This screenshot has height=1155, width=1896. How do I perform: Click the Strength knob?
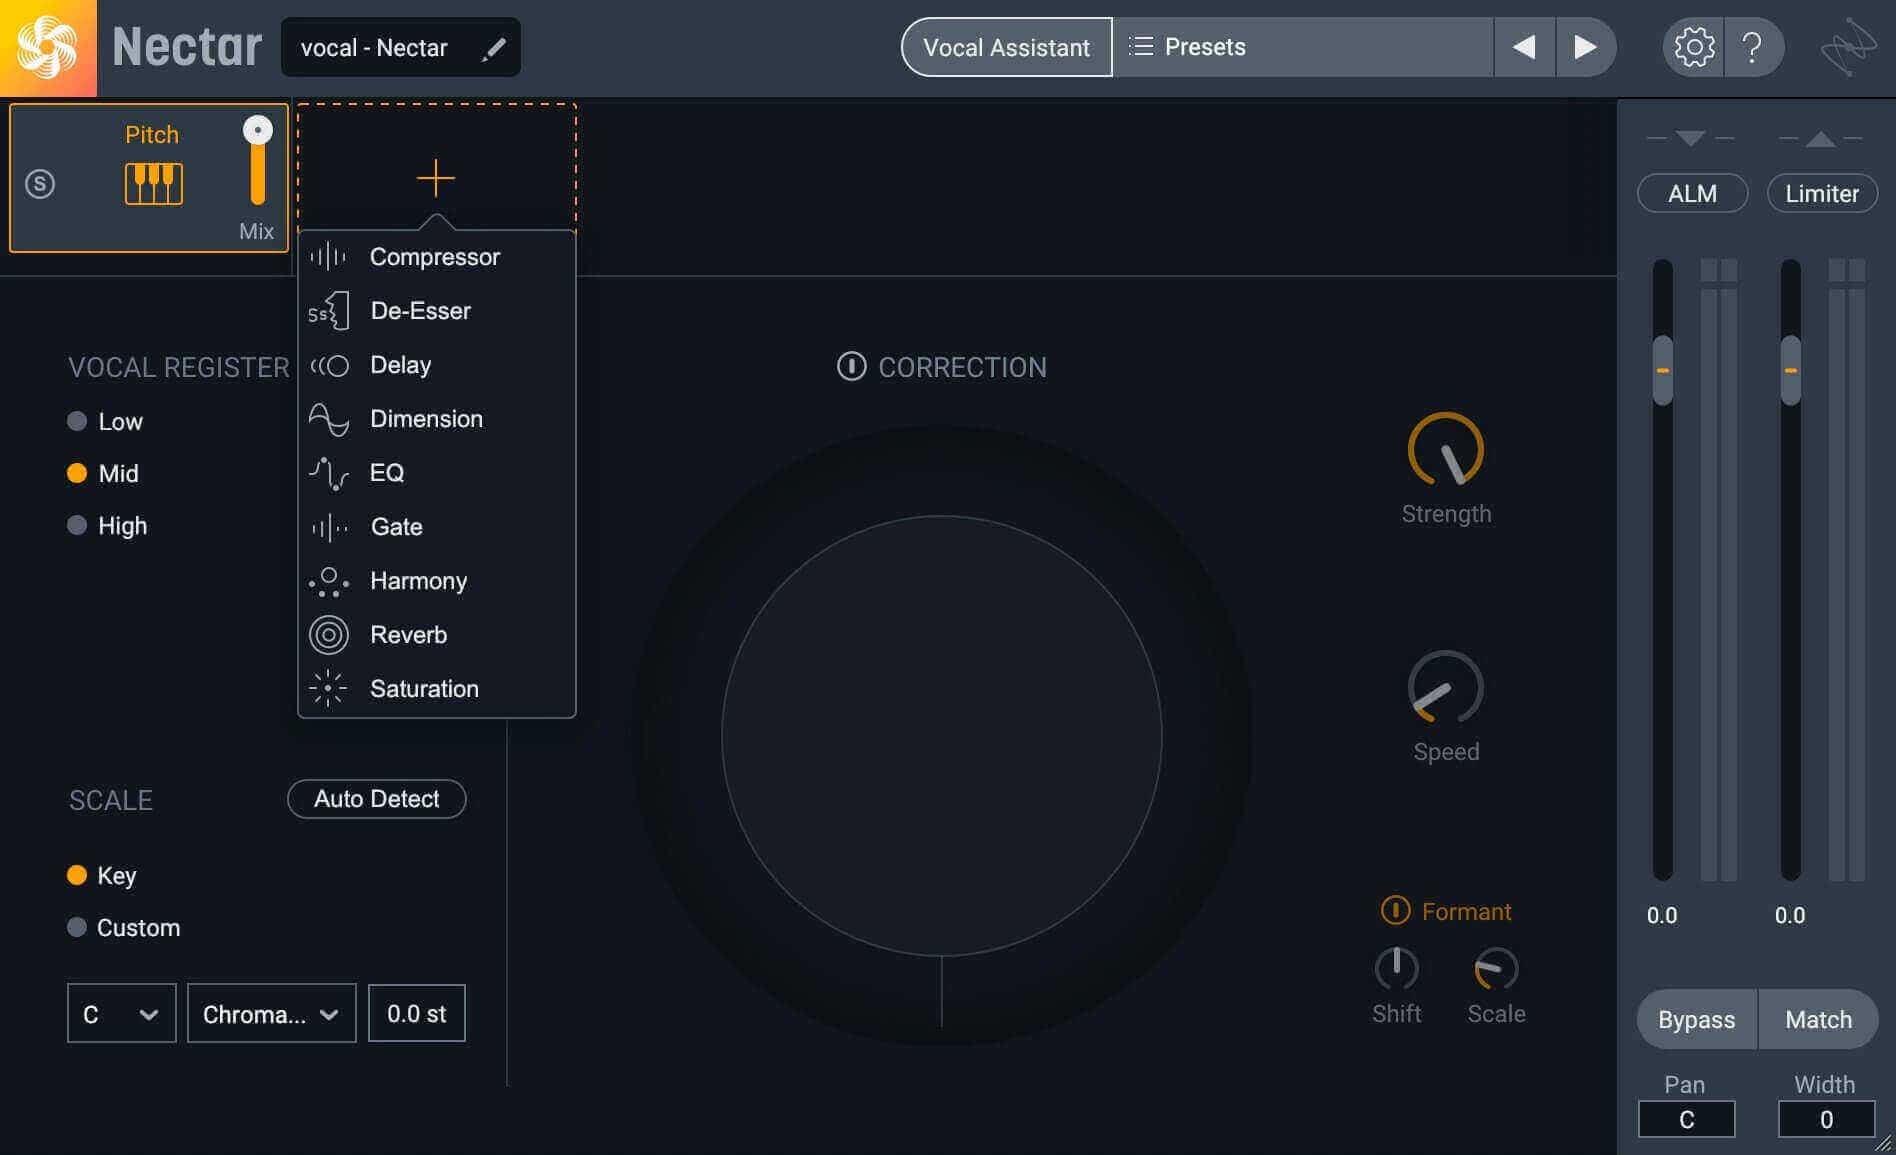(x=1445, y=450)
